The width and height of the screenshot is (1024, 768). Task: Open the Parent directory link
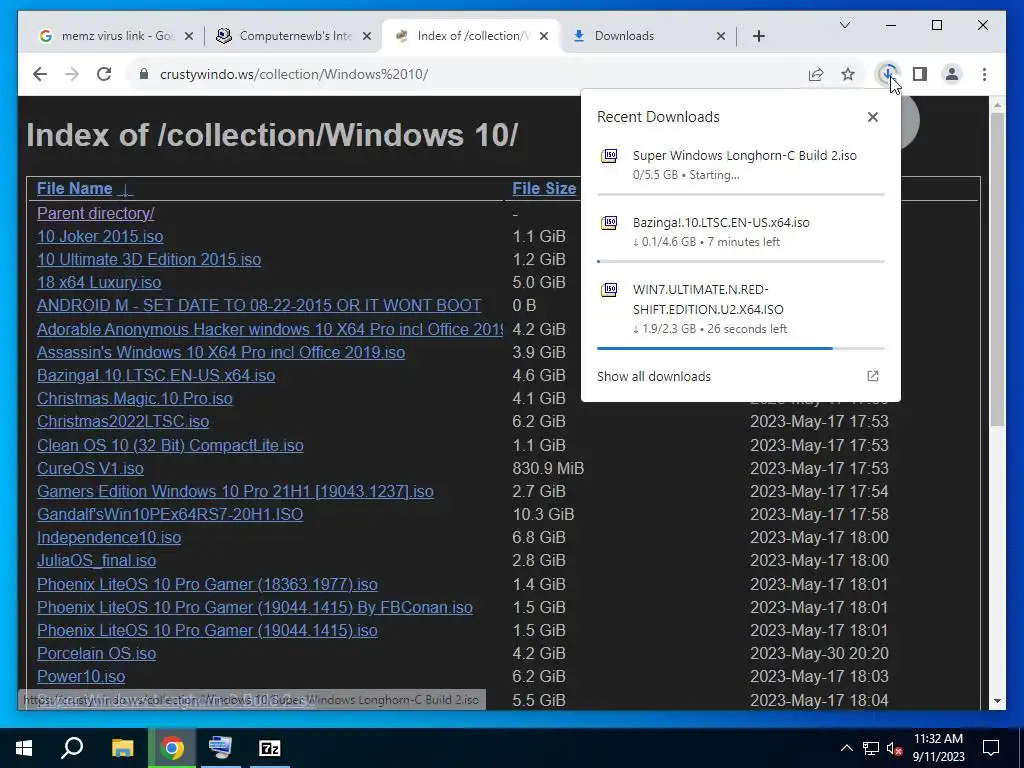[95, 214]
